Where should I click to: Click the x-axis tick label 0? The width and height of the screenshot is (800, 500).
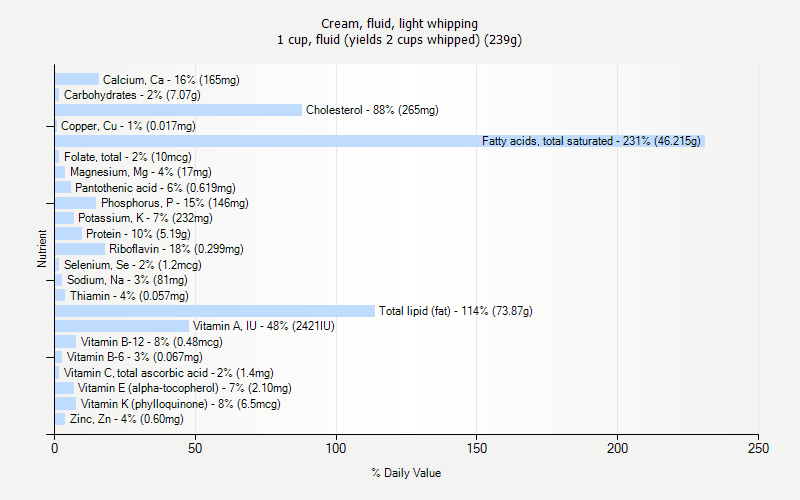click(x=55, y=448)
